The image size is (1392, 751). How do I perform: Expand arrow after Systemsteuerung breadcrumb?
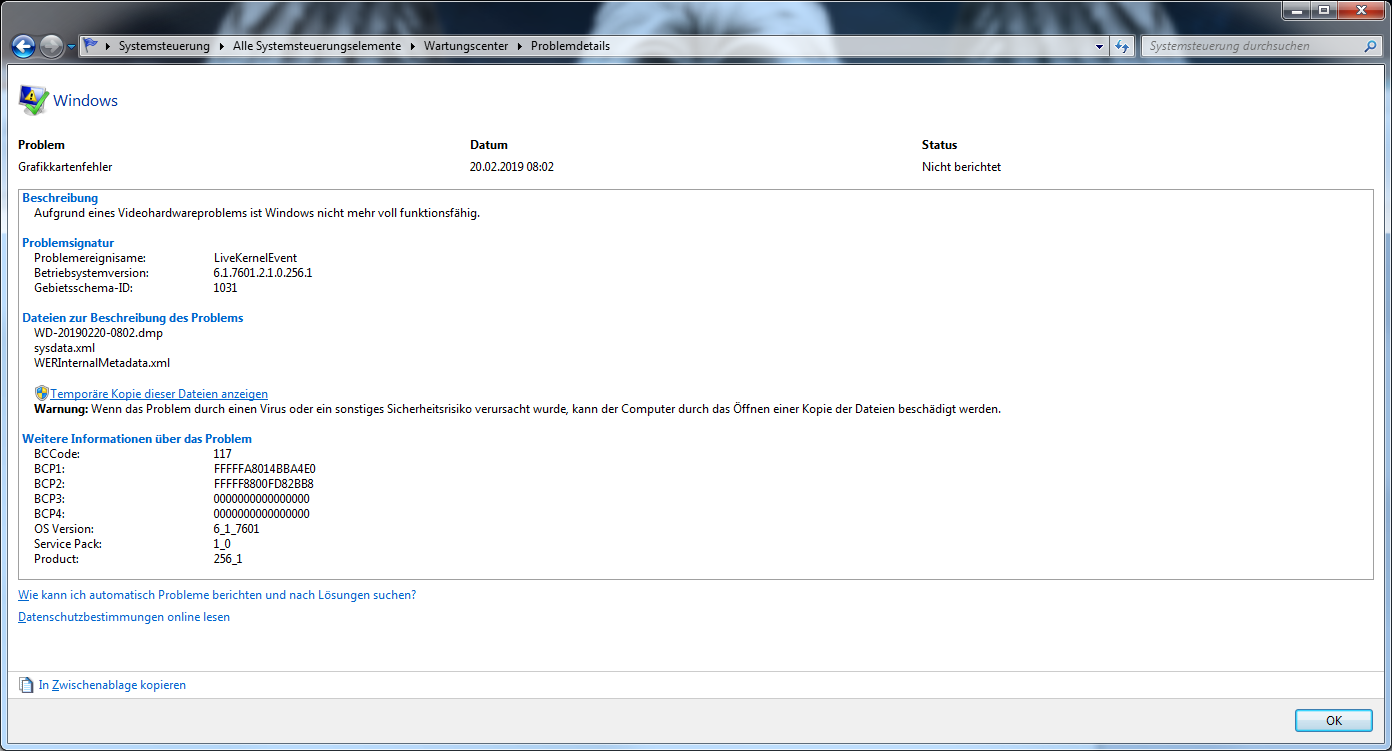pyautogui.click(x=221, y=46)
